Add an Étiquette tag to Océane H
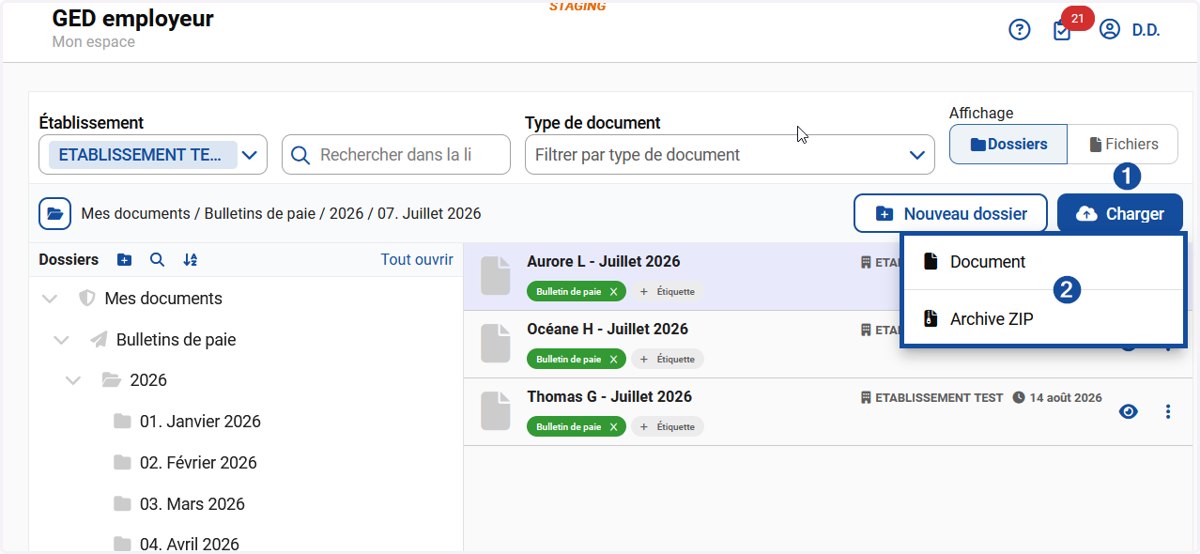 667,359
